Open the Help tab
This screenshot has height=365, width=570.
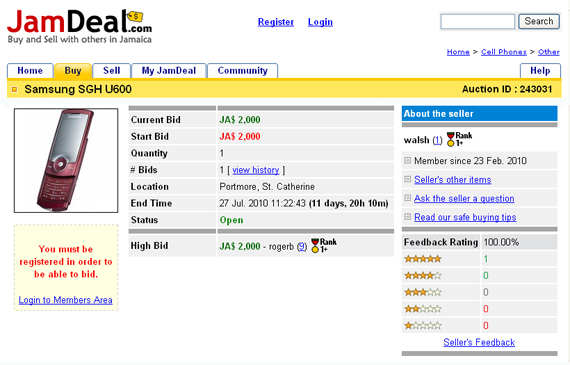pos(540,71)
